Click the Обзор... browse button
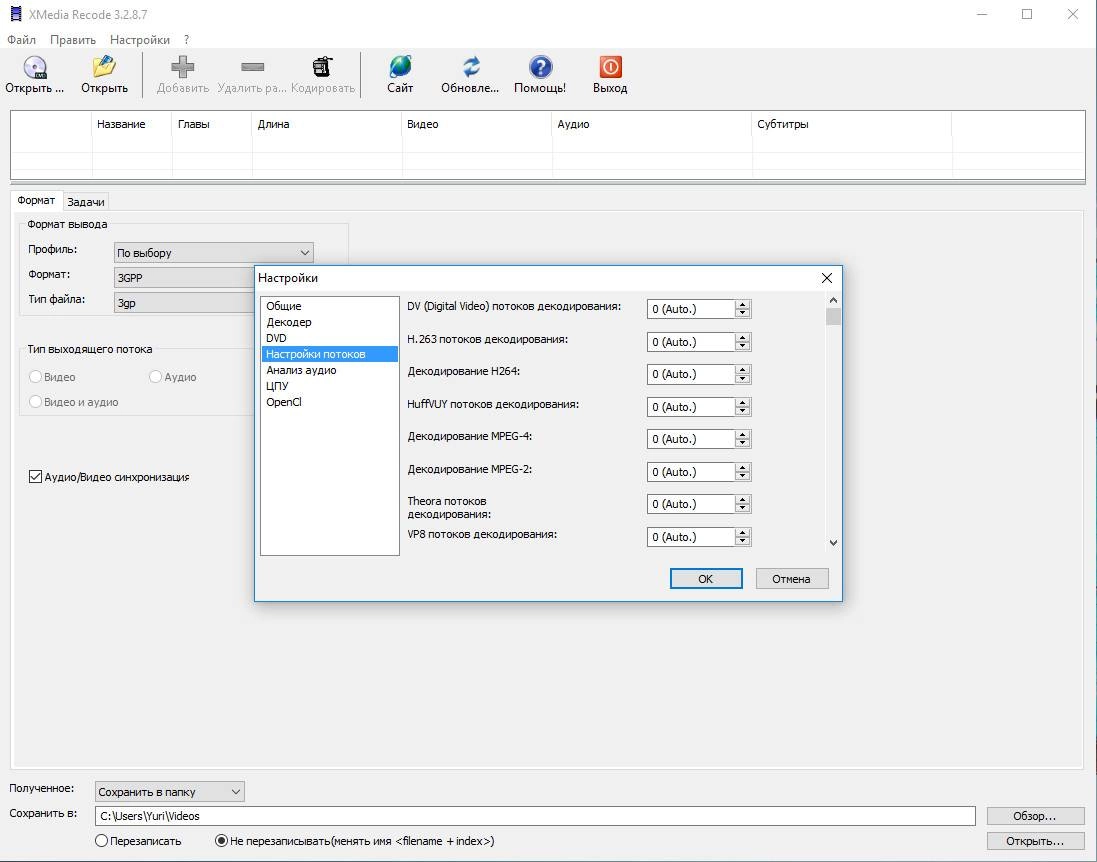This screenshot has height=862, width=1097. coord(1035,816)
